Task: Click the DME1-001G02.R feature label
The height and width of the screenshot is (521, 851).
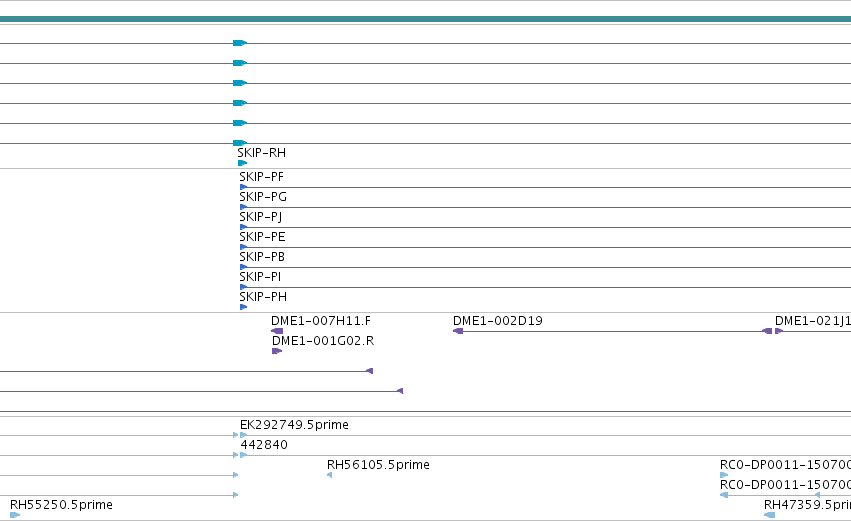Action: 323,341
